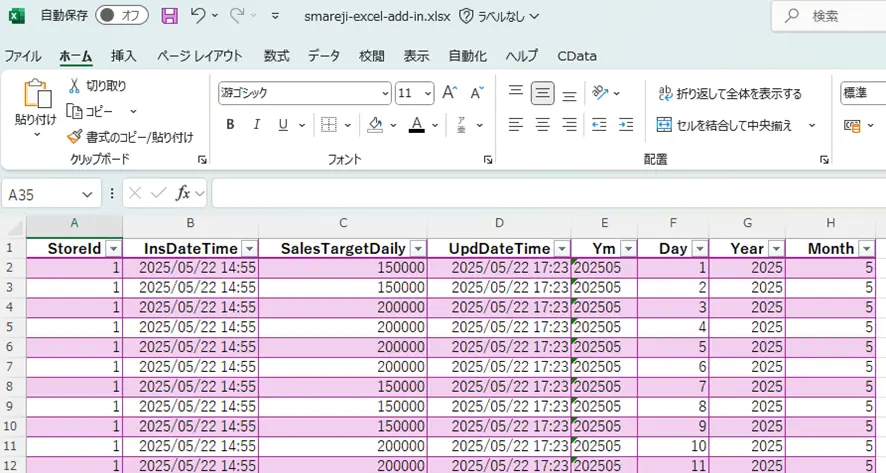Click the increase font size icon
886x473 pixels.
pyautogui.click(x=449, y=93)
